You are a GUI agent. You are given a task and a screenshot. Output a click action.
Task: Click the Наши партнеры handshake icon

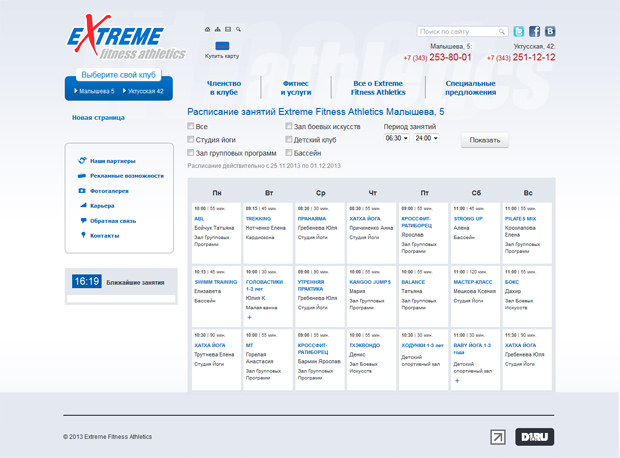82,161
